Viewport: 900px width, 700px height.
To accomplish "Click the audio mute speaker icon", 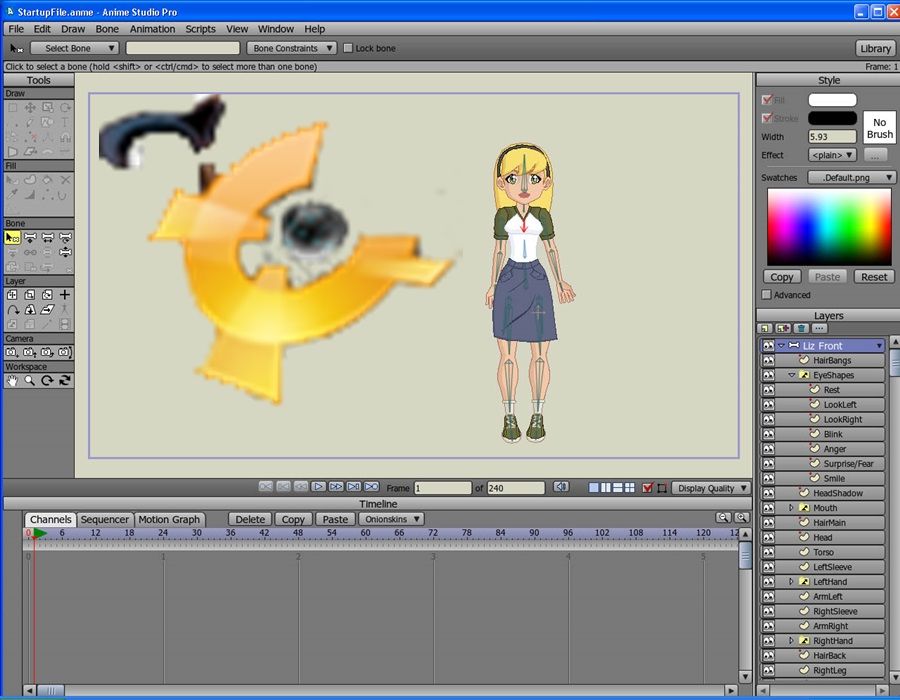I will point(561,487).
